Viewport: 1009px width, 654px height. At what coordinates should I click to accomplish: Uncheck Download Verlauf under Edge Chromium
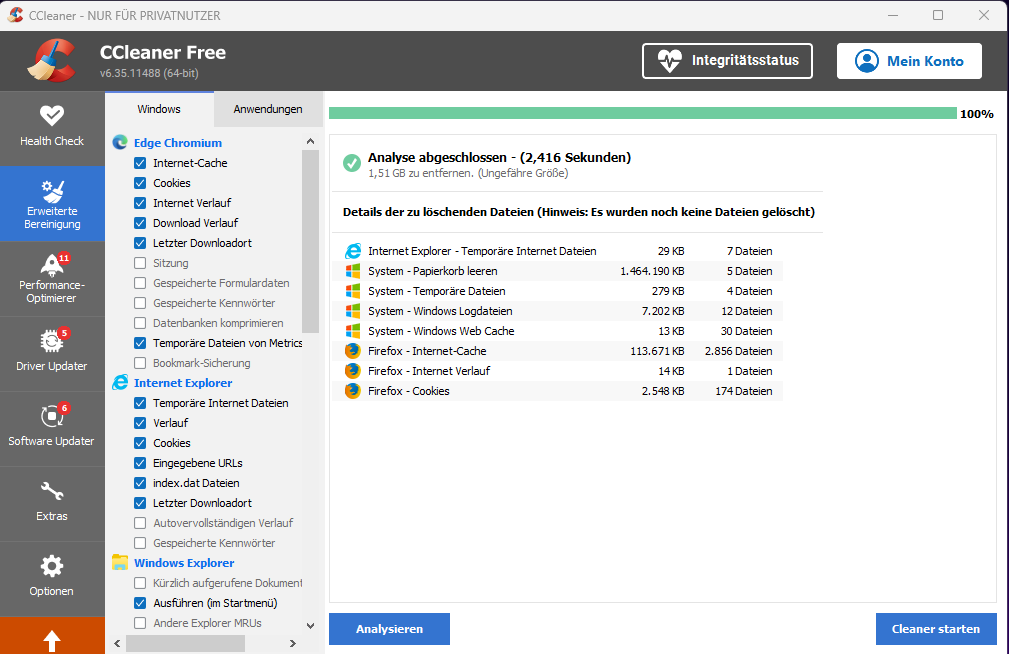(140, 223)
